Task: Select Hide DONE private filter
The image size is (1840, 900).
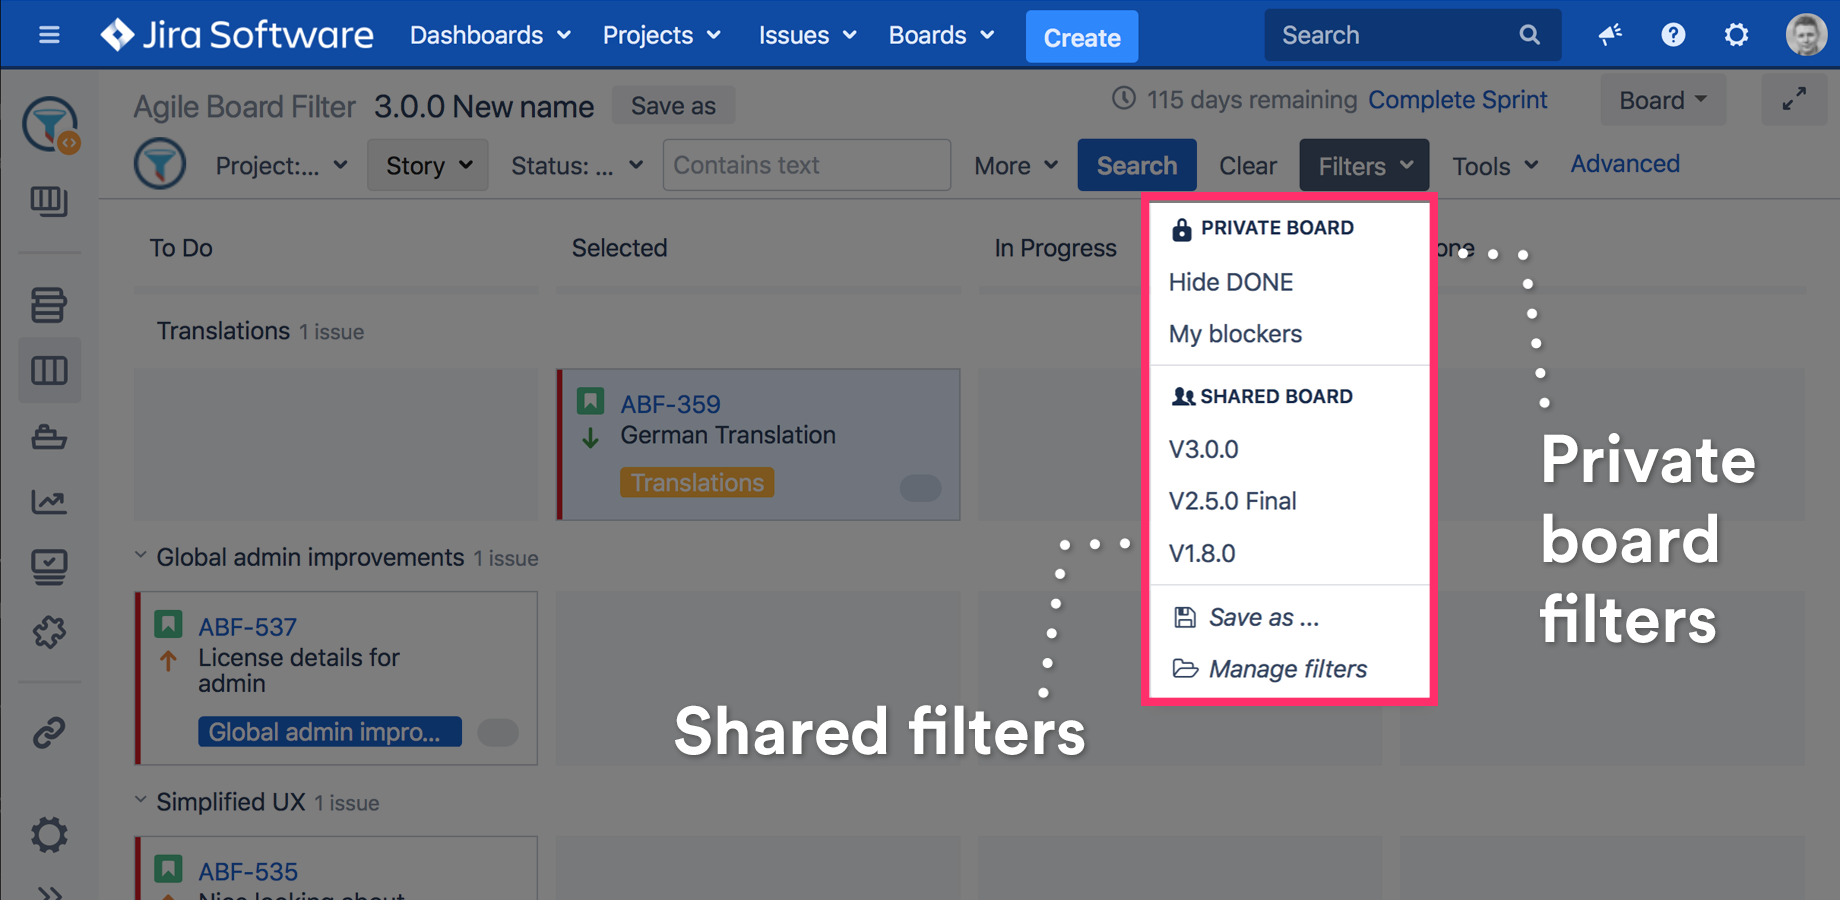Action: coord(1230,282)
